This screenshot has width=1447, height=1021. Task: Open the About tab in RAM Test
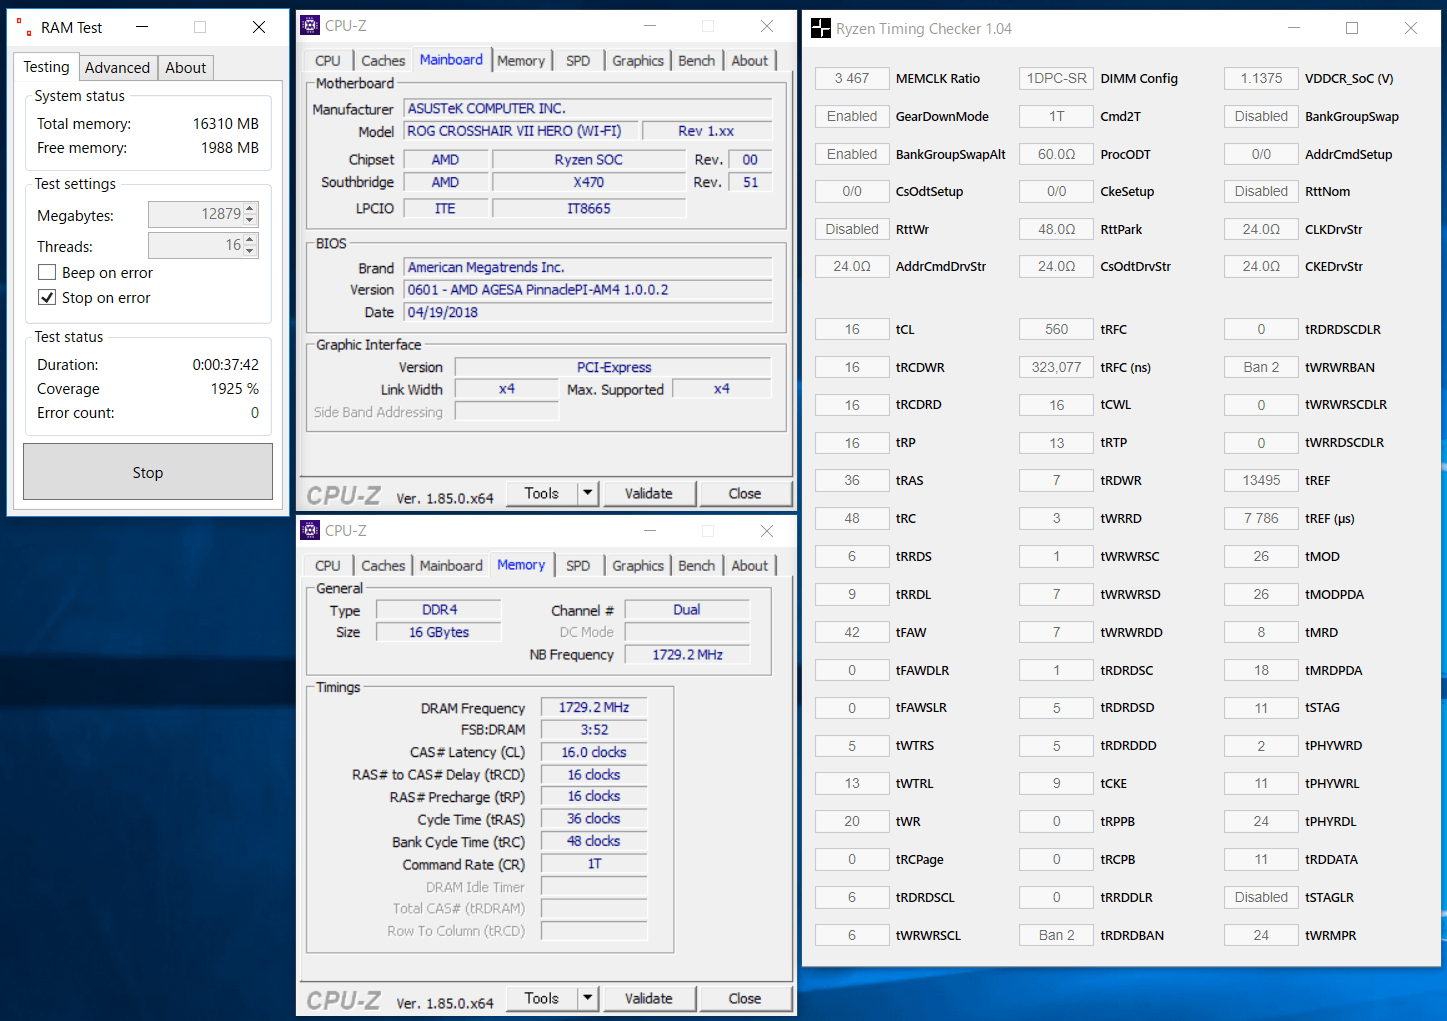(185, 68)
